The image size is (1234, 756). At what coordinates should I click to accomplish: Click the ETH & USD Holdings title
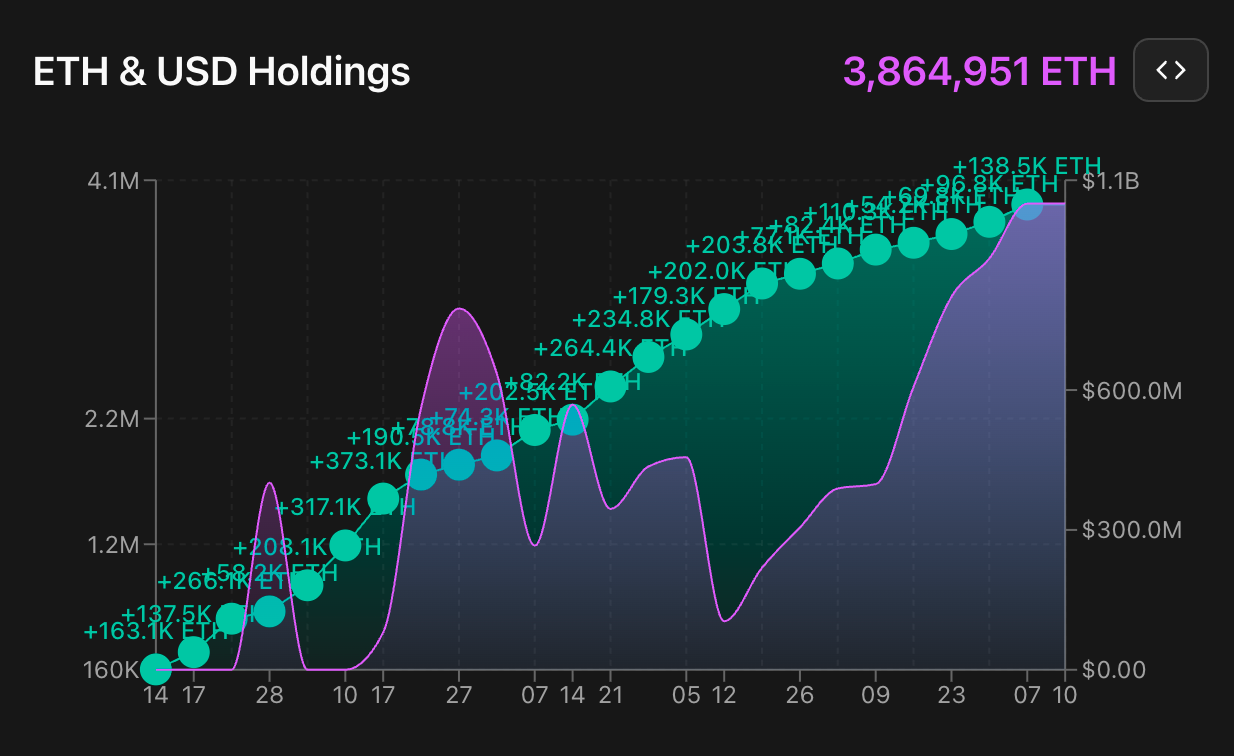(x=222, y=71)
